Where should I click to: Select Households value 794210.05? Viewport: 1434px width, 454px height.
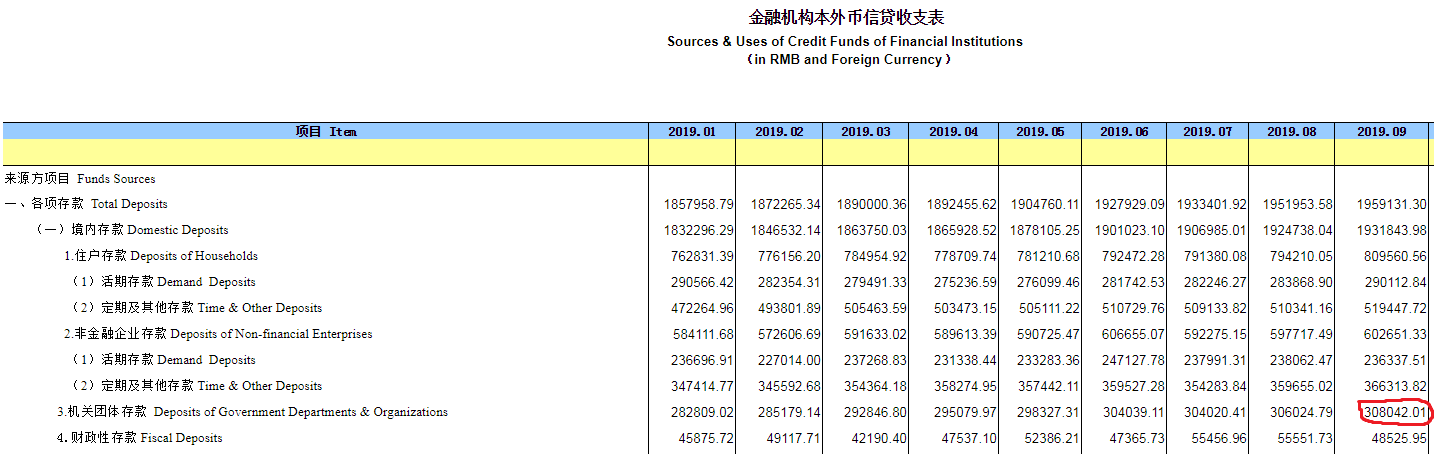point(1300,256)
